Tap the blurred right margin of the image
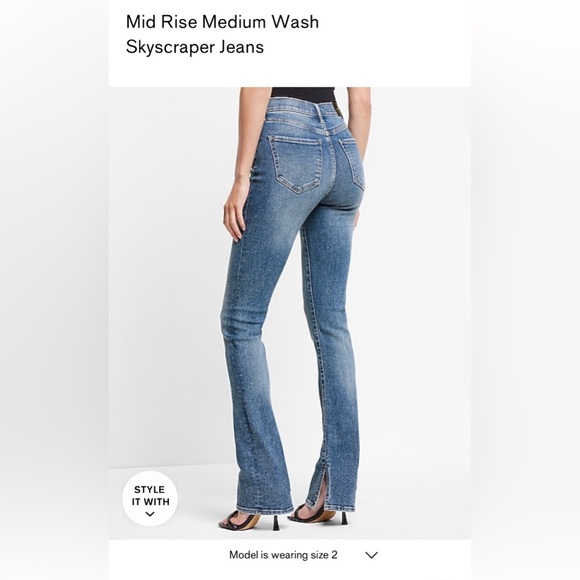 pyautogui.click(x=526, y=290)
